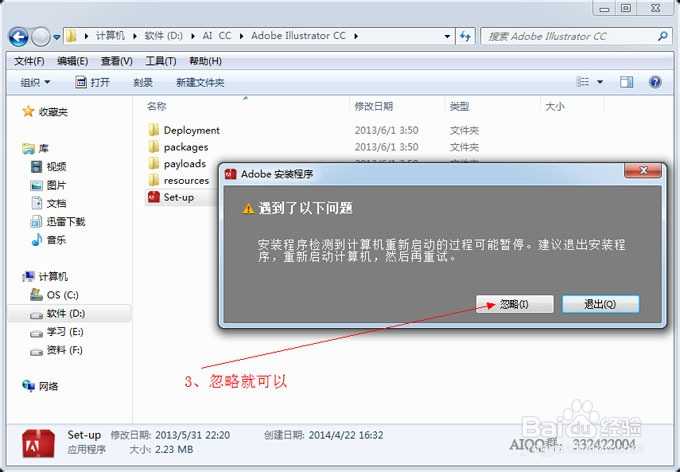Open the 资料 (F:) drive

click(56, 350)
